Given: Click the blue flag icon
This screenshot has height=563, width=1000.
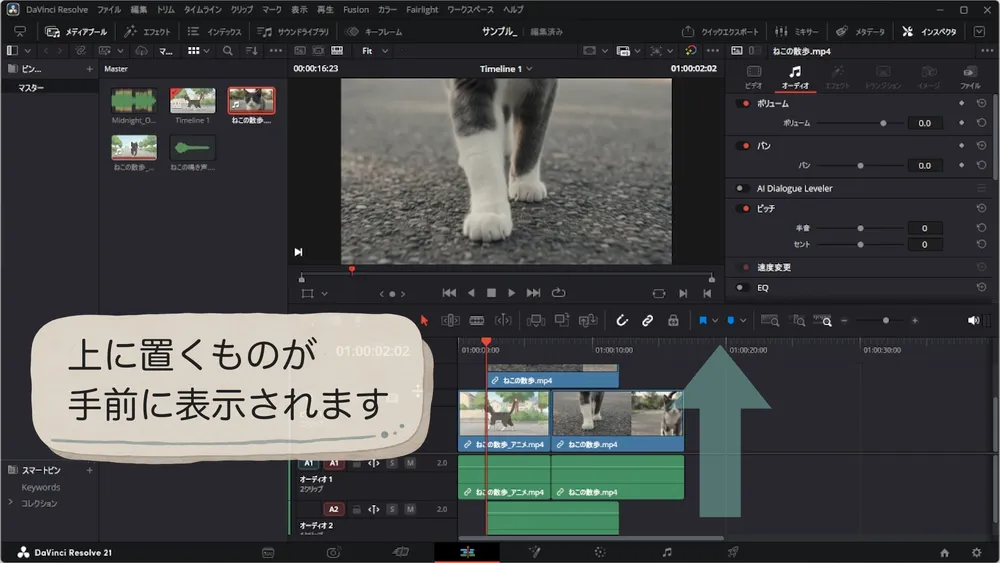Looking at the screenshot, I should point(703,320).
